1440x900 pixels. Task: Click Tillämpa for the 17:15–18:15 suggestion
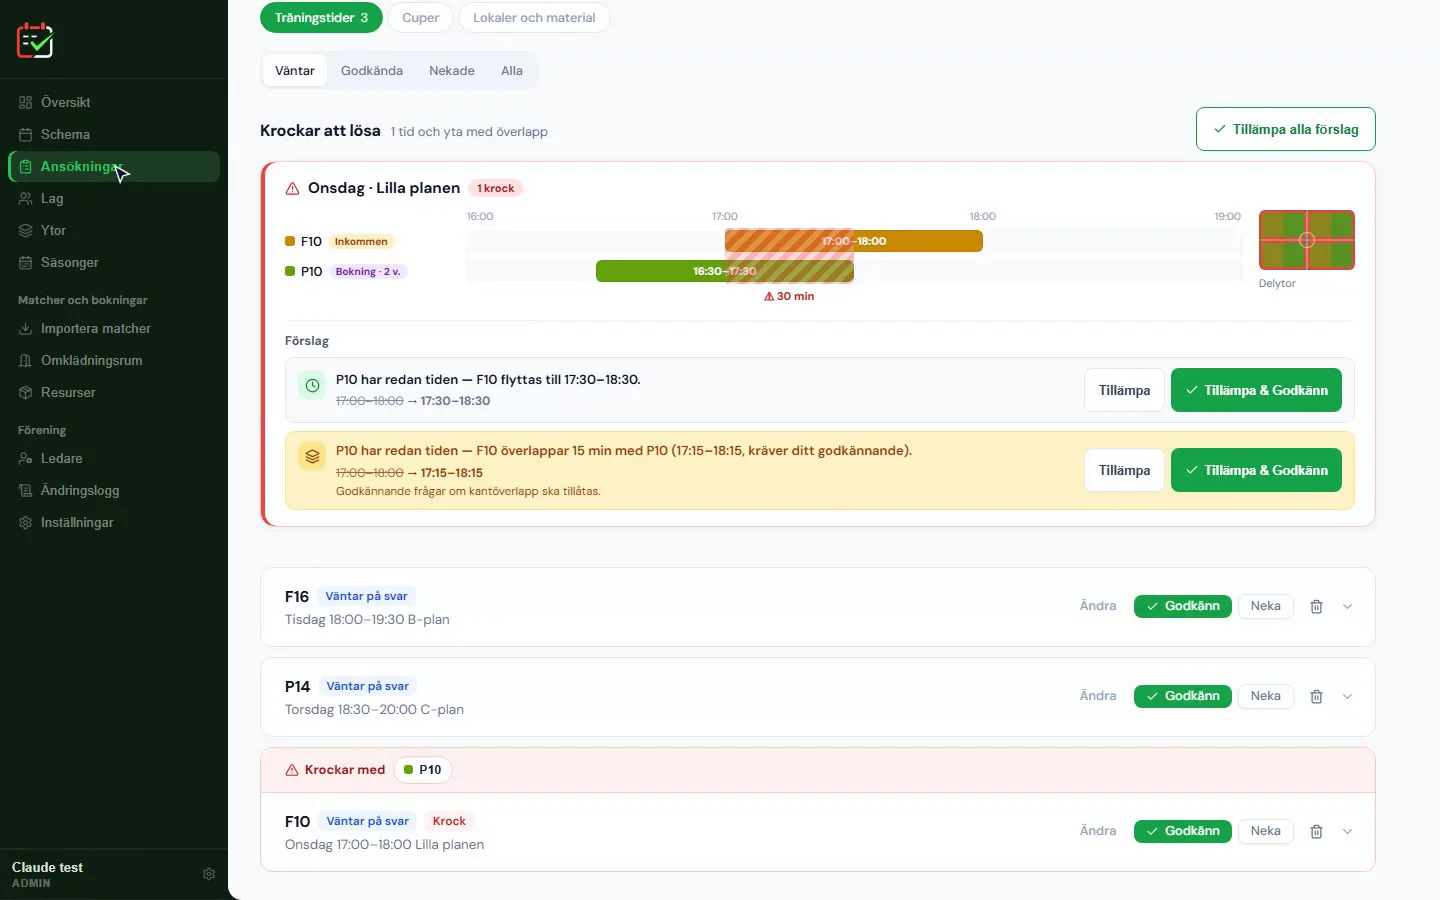tap(1124, 470)
